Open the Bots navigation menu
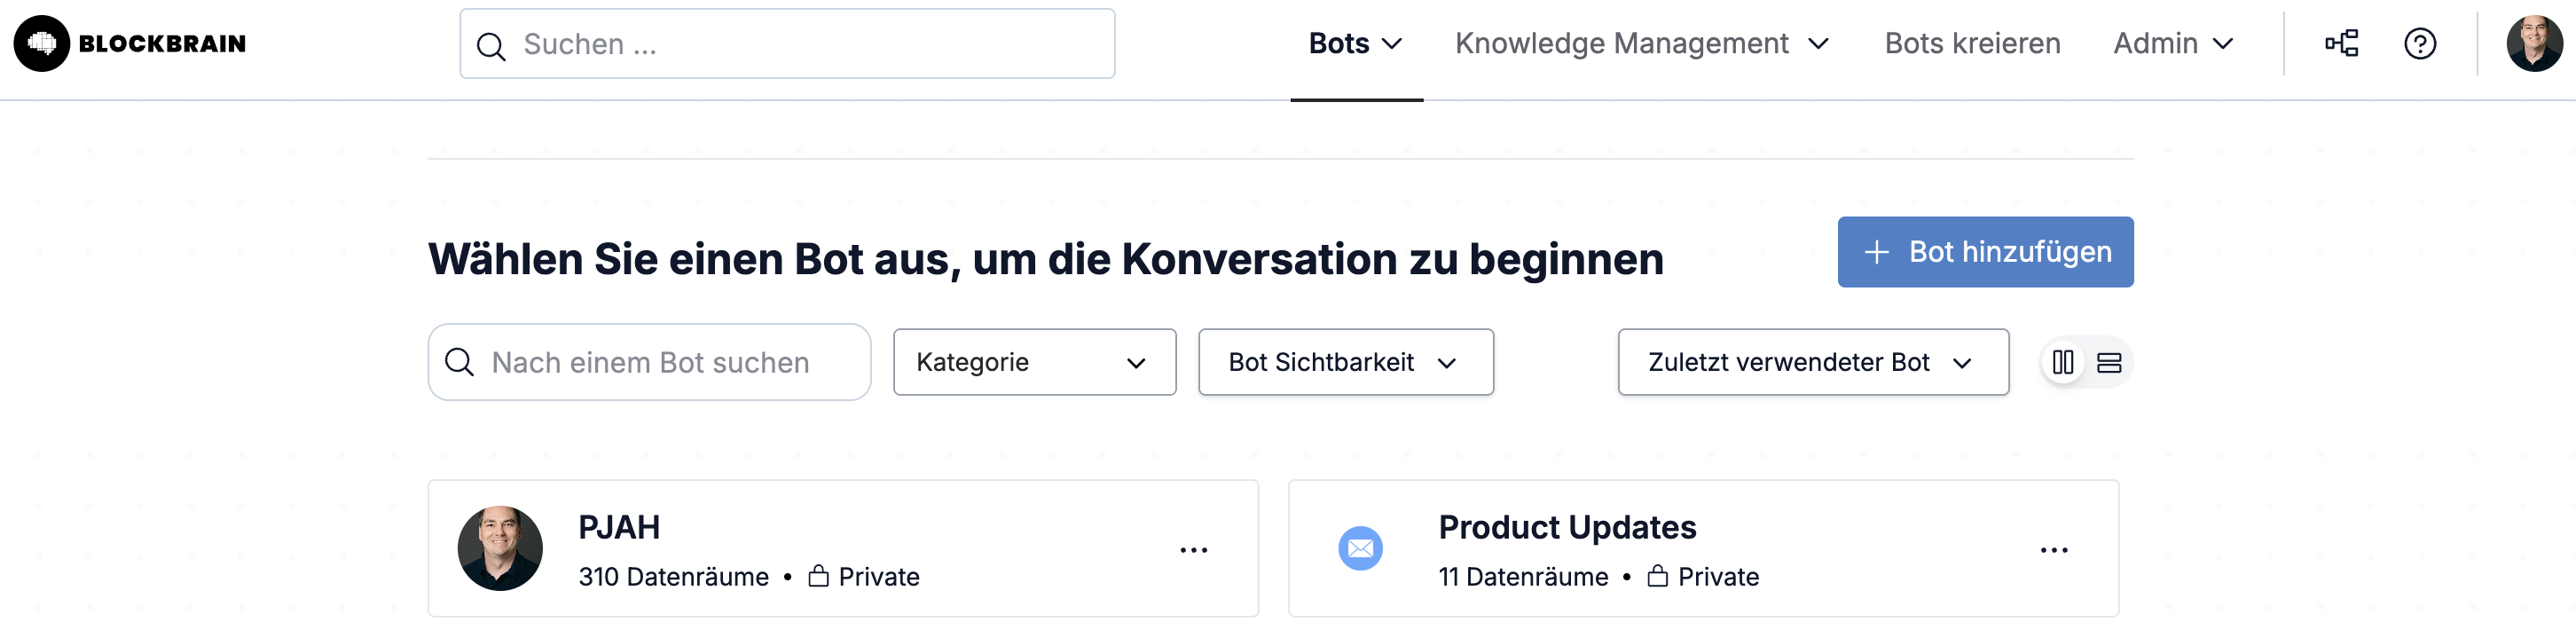 [x=1355, y=43]
